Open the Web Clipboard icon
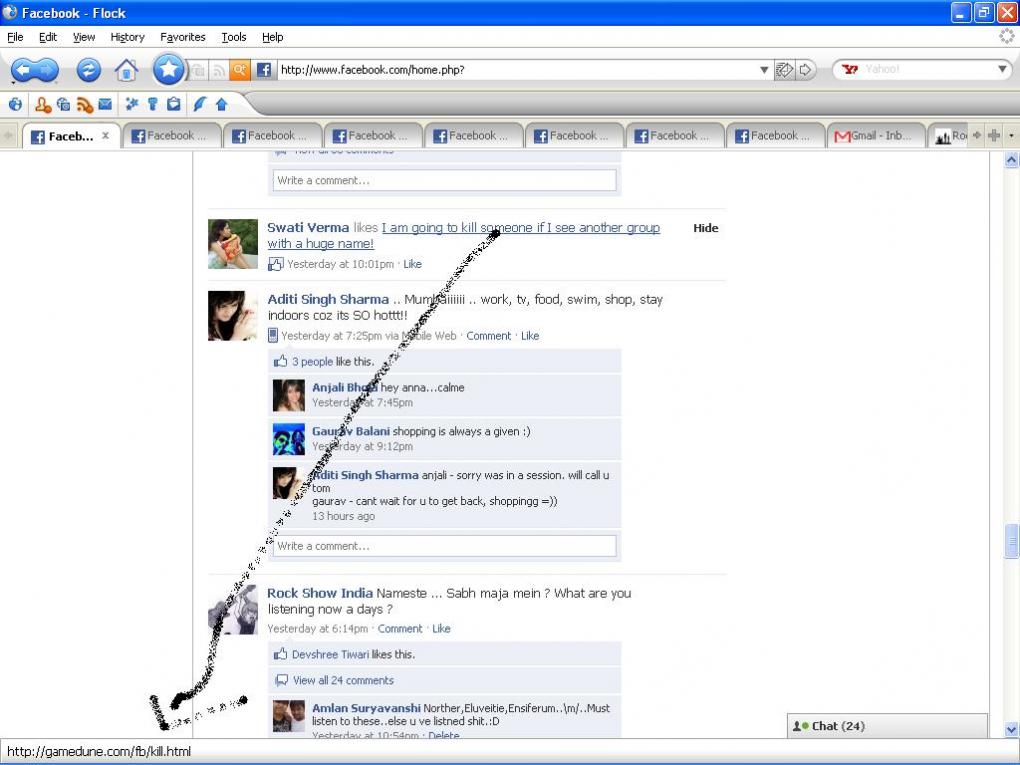 click(x=174, y=104)
